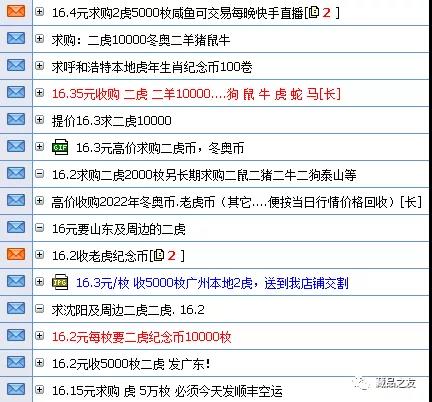This screenshot has width=432, height=402.
Task: Click the GIF attachment icon on 16.3元高价求购二虎币
Action: click(60, 147)
